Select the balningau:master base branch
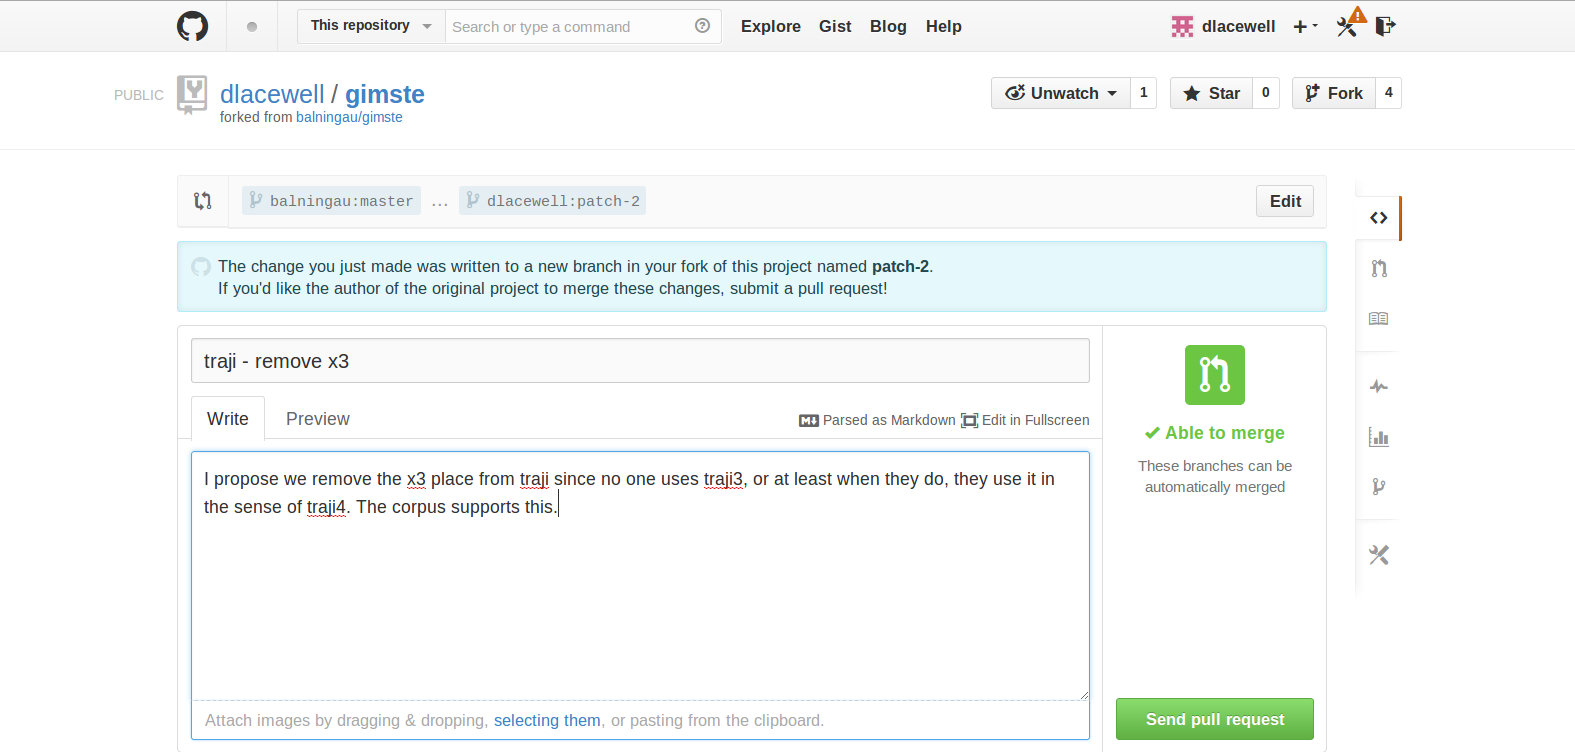The height and width of the screenshot is (752, 1575). [331, 201]
